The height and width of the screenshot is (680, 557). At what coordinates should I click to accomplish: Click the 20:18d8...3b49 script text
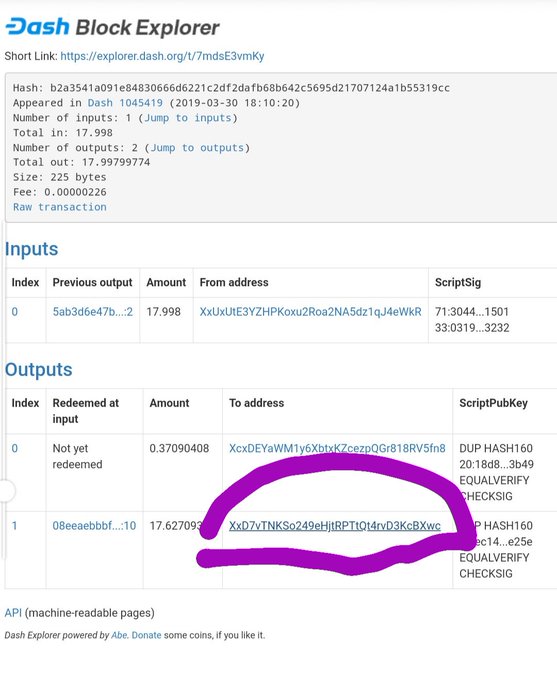click(x=496, y=464)
